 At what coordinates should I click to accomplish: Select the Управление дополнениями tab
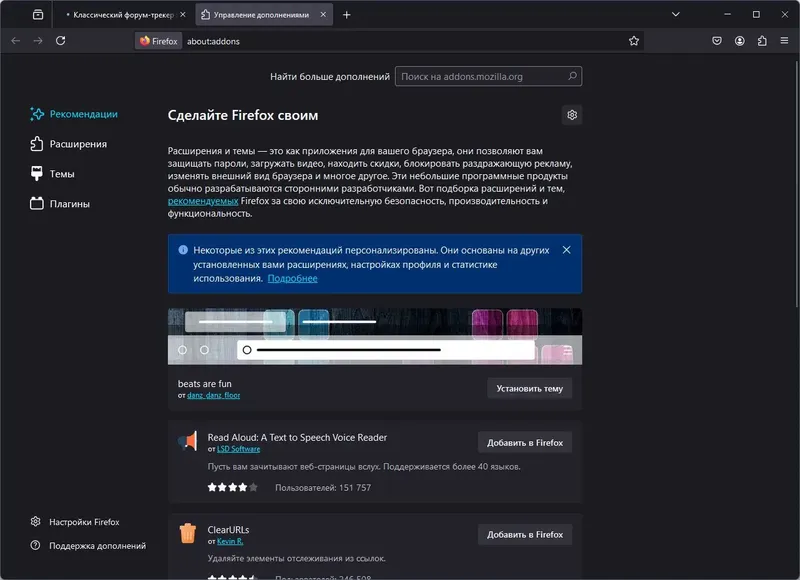[x=262, y=15]
